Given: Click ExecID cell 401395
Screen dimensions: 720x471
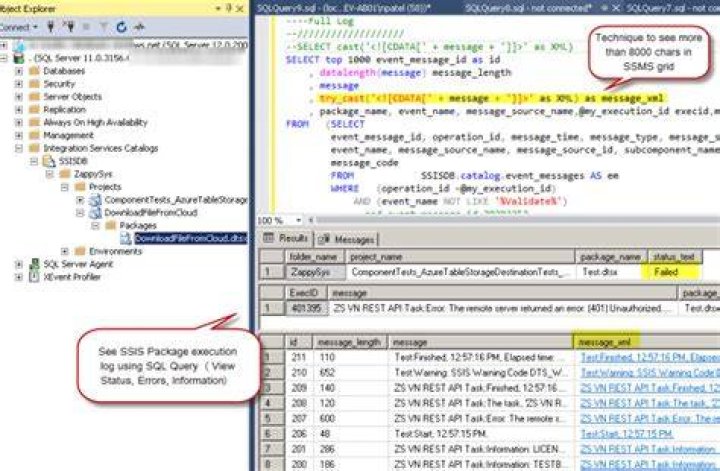Looking at the screenshot, I should [306, 308].
